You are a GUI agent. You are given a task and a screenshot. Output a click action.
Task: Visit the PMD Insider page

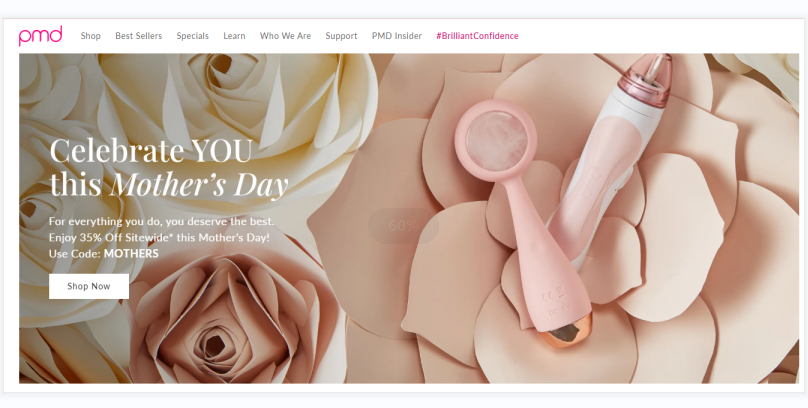[x=397, y=36]
